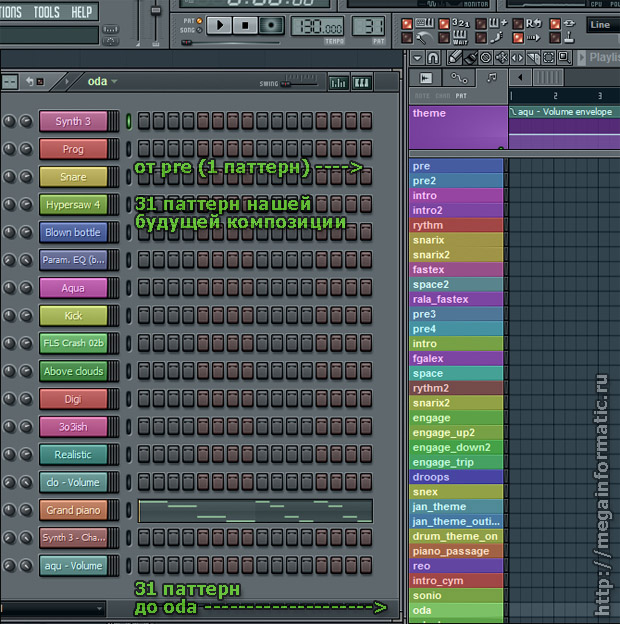
Task: Activate first step of the Digi row
Action: coord(144,399)
